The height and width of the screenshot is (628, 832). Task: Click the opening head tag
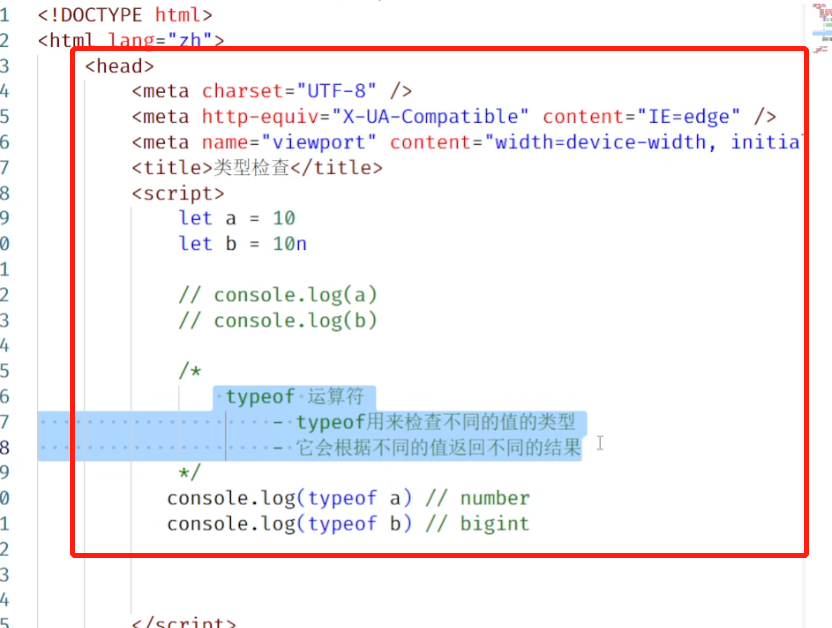click(x=119, y=66)
